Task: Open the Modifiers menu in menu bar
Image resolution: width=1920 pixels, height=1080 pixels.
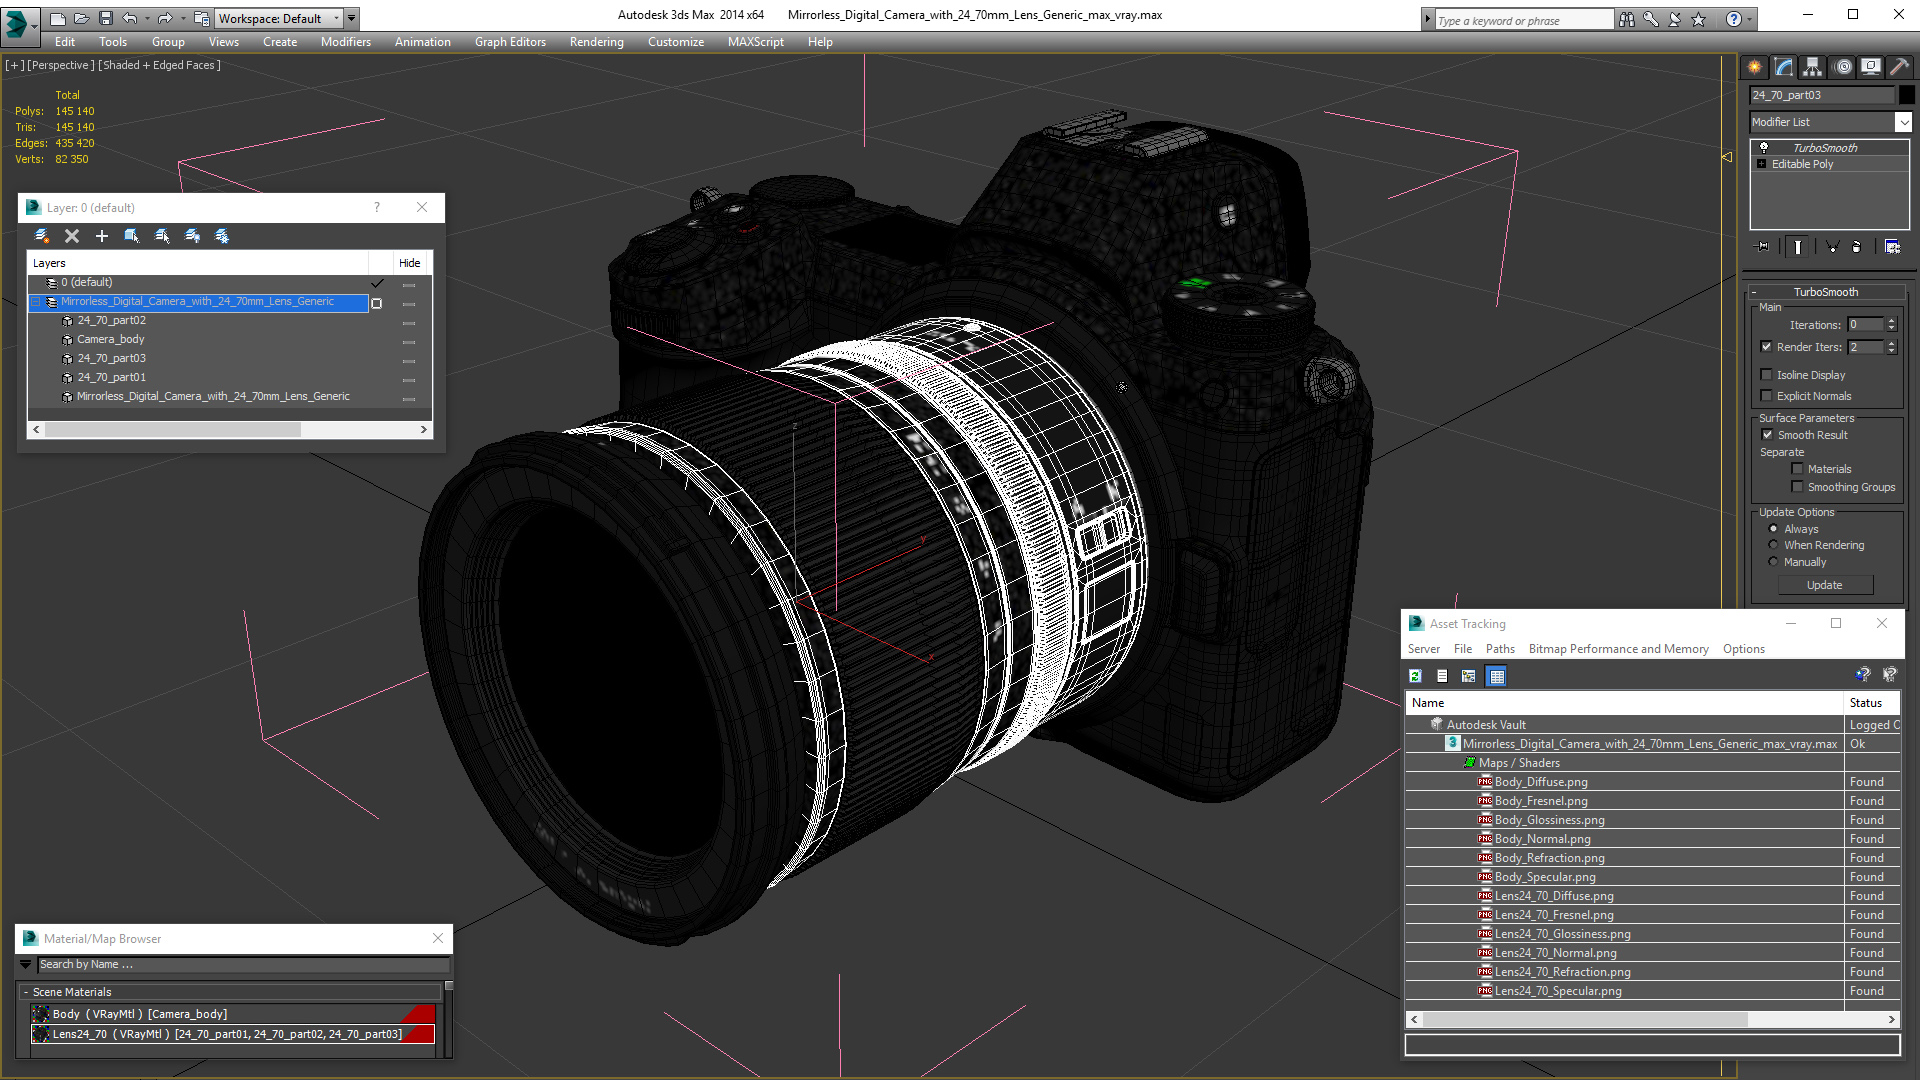Action: (x=343, y=41)
